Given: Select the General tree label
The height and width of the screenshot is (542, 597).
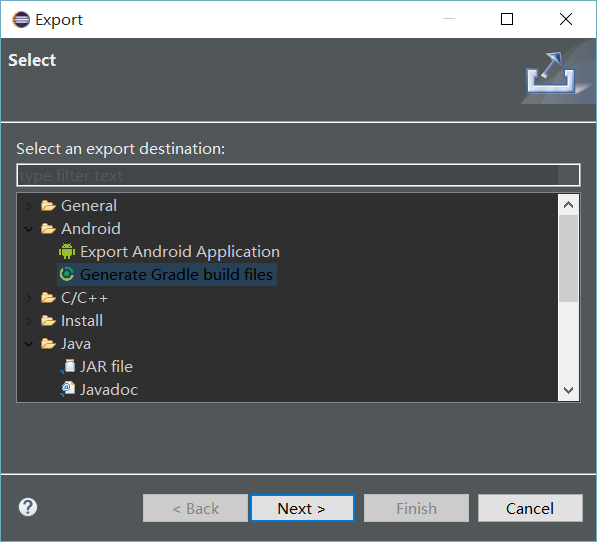Looking at the screenshot, I should pyautogui.click(x=89, y=206).
